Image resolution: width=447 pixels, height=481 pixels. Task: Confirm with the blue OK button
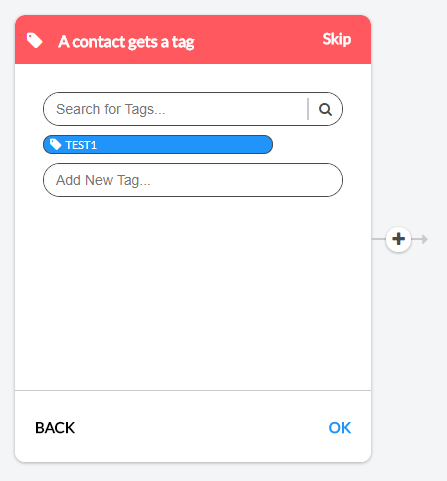click(x=340, y=428)
